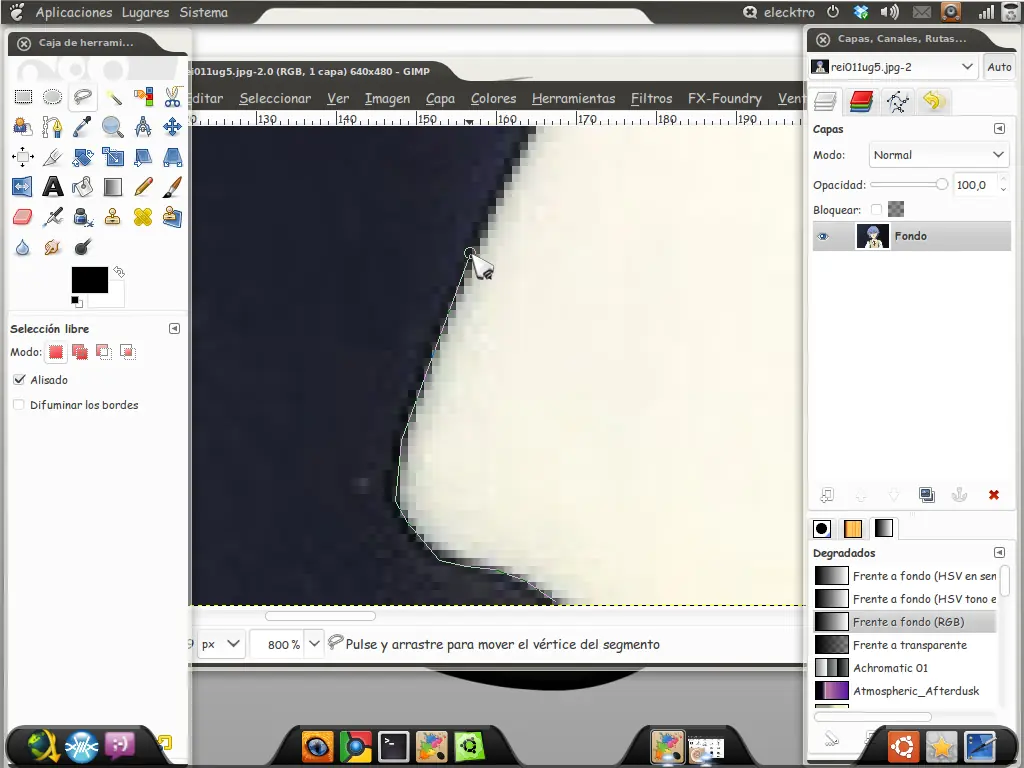Select the Eraser tool

pyautogui.click(x=22, y=217)
